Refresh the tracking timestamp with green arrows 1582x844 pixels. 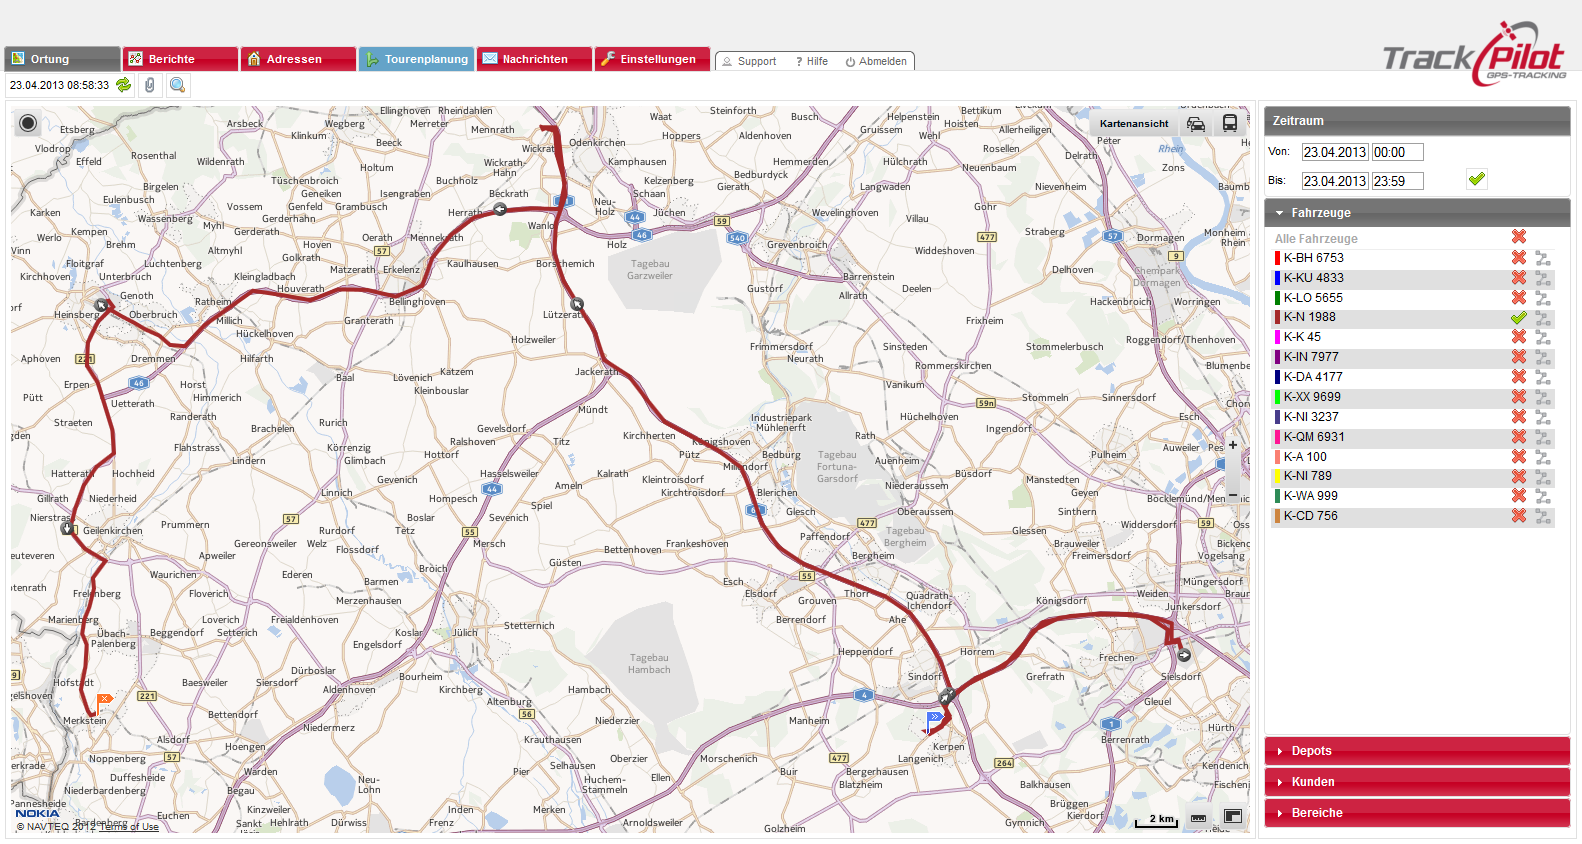click(x=123, y=85)
